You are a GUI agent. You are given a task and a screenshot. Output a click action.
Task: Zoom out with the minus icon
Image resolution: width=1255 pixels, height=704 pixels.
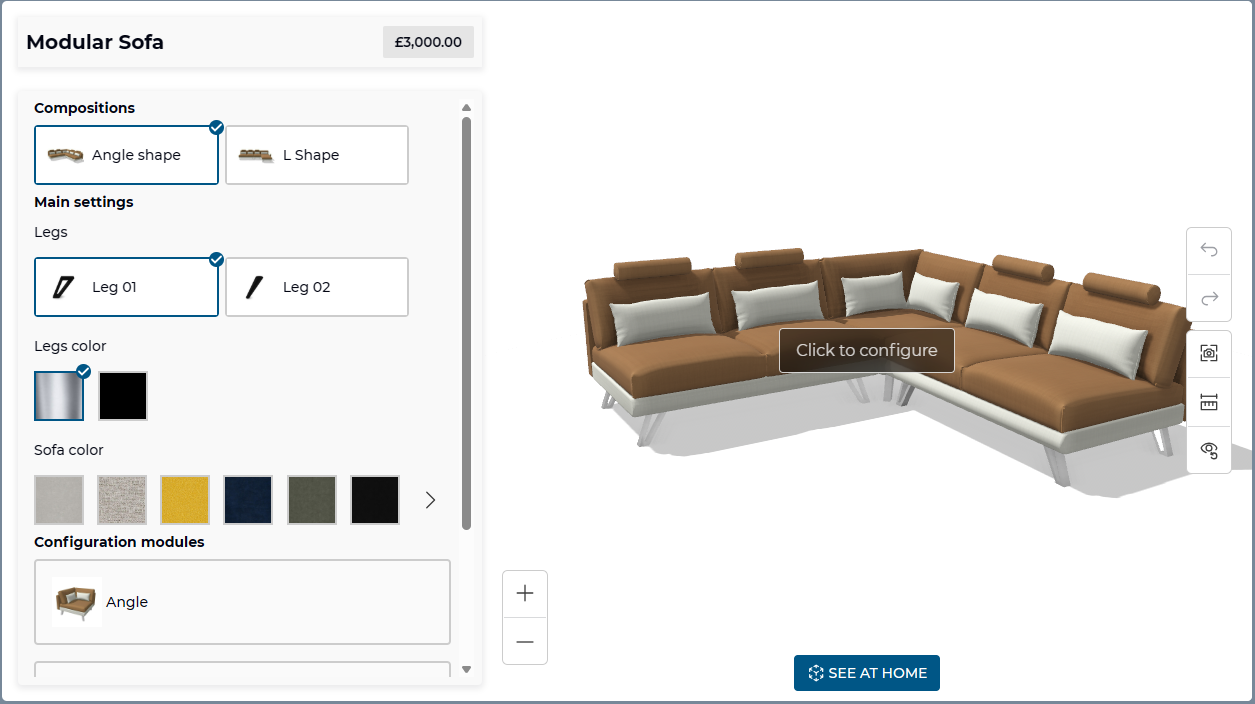pyautogui.click(x=525, y=641)
